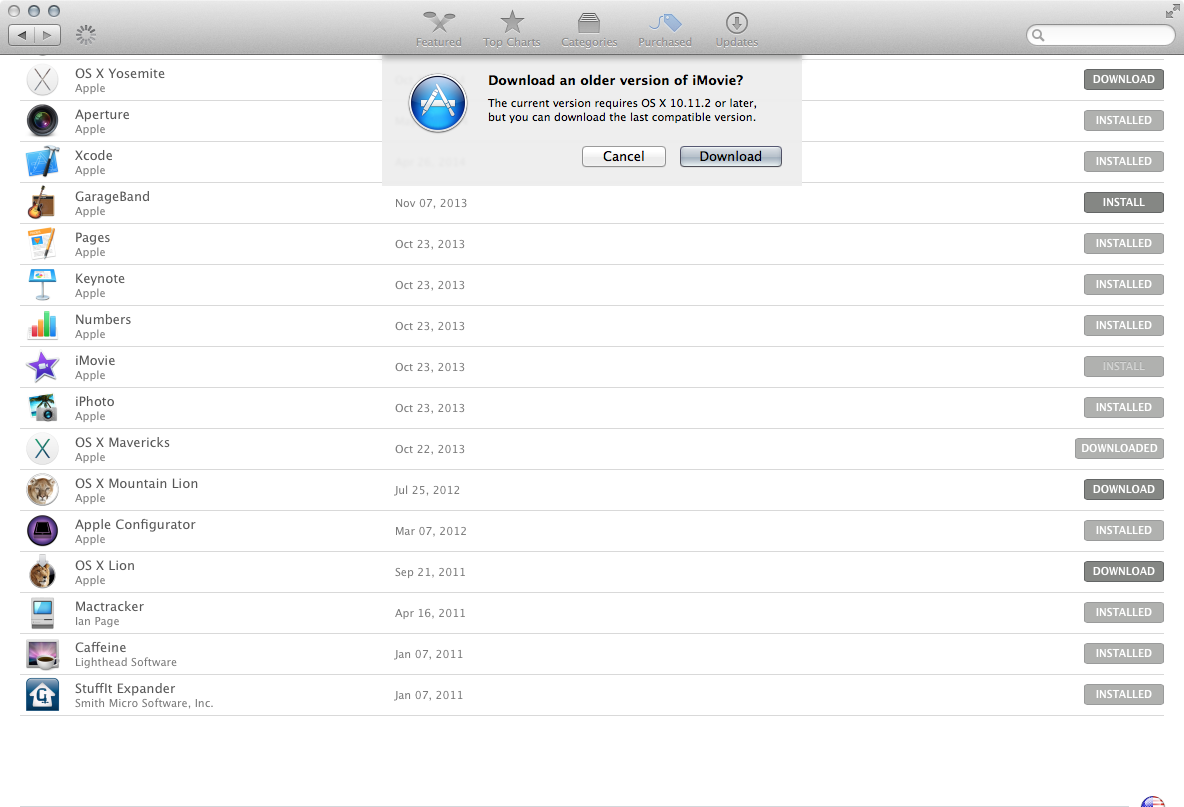
Task: Click the Caffeine coffee cup icon
Action: pos(42,654)
